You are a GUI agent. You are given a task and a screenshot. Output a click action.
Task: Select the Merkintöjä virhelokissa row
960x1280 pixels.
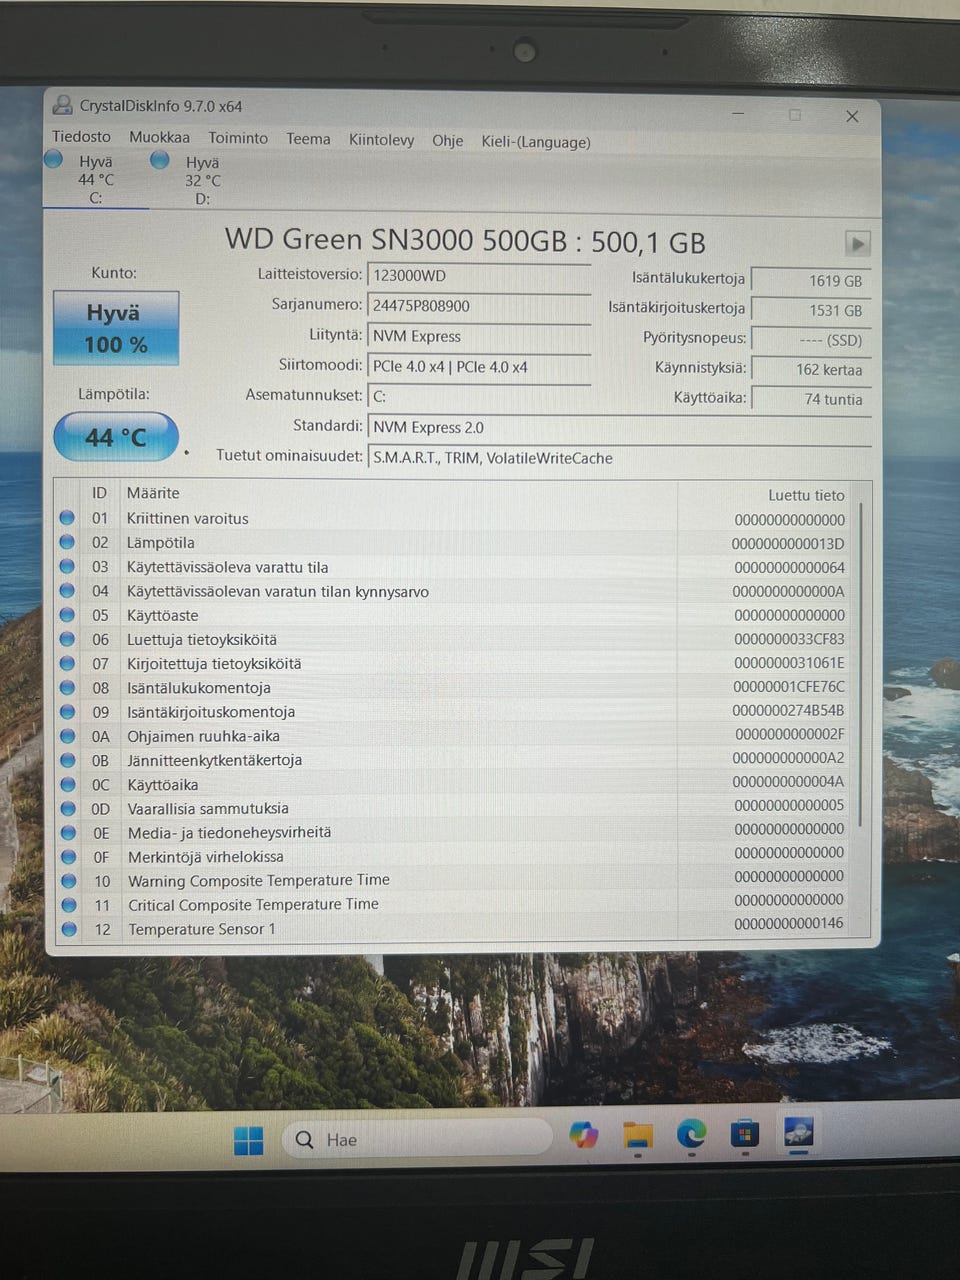[x=455, y=856]
